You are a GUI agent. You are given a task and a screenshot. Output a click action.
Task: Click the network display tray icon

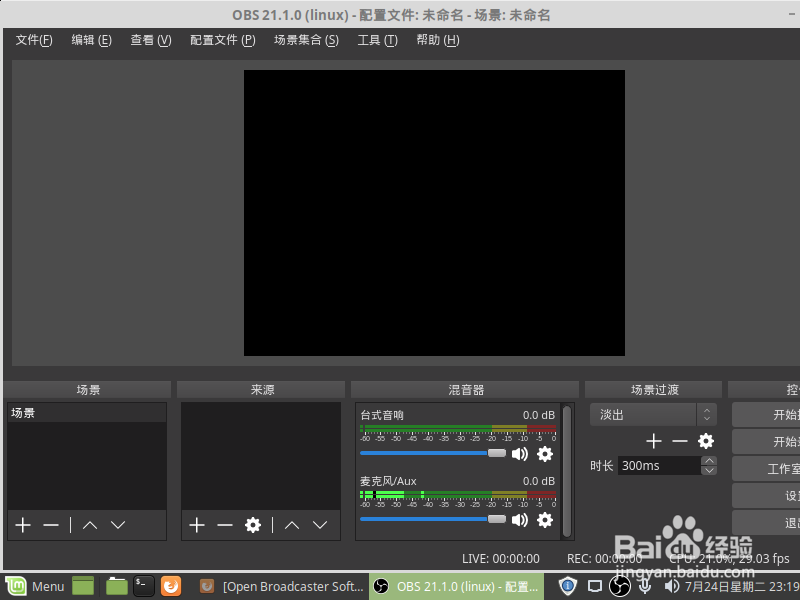click(x=595, y=586)
